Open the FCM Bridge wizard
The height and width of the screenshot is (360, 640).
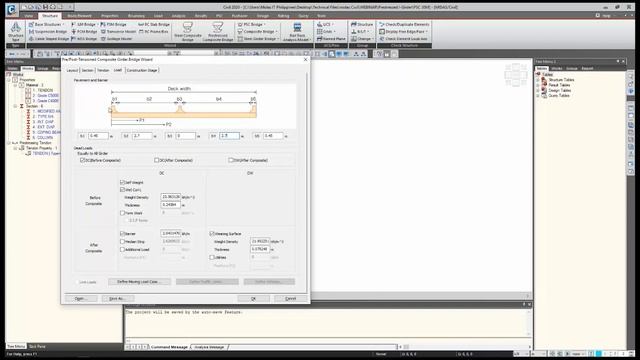pyautogui.click(x=84, y=31)
